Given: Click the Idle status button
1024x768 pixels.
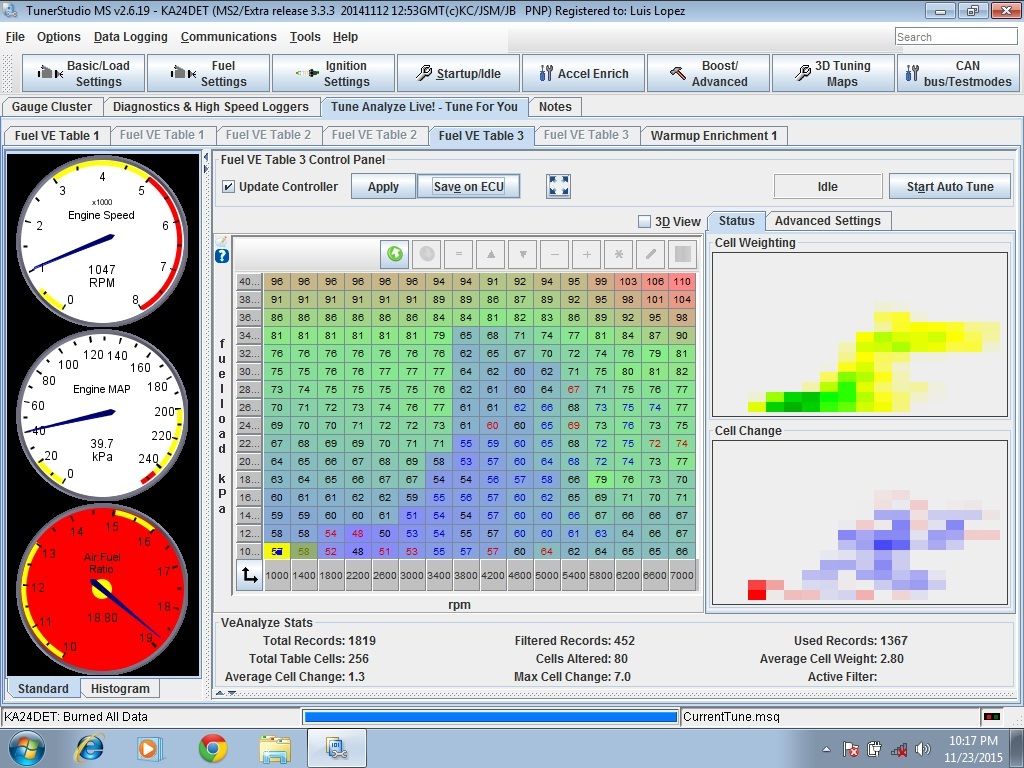Looking at the screenshot, I should 827,187.
